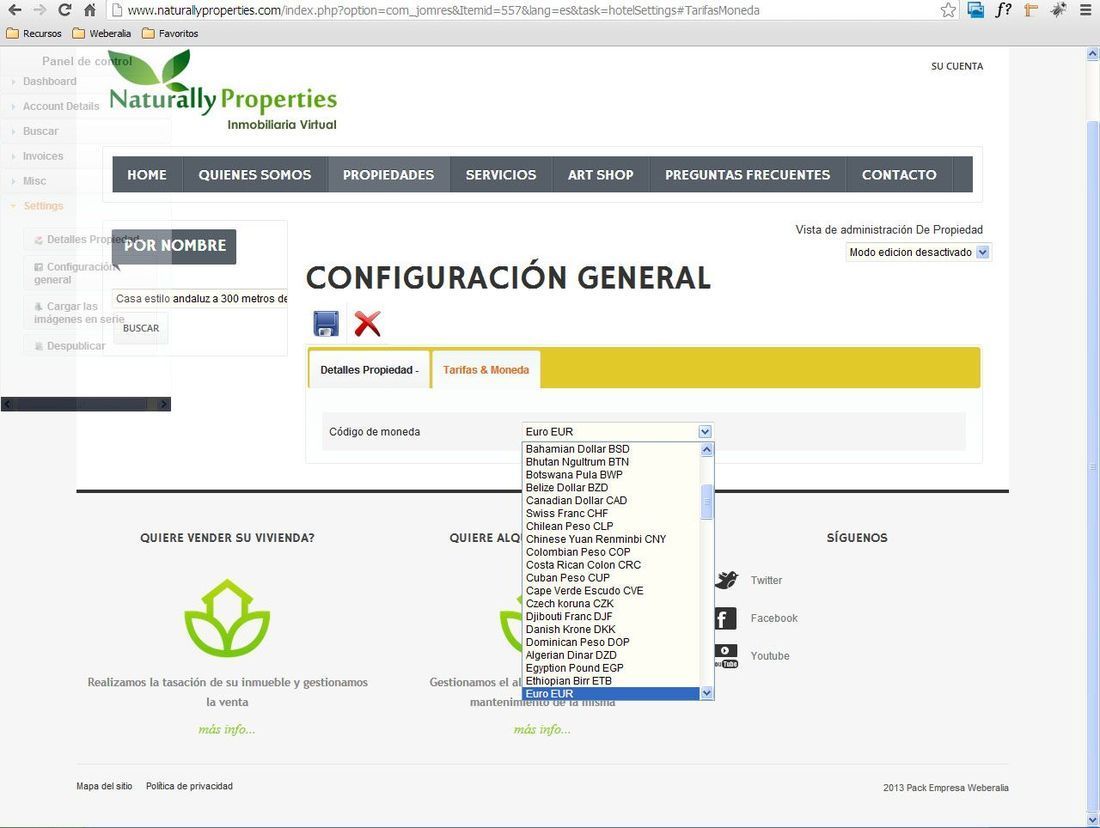
Task: Click the currency list scroll down arrow
Action: (706, 693)
